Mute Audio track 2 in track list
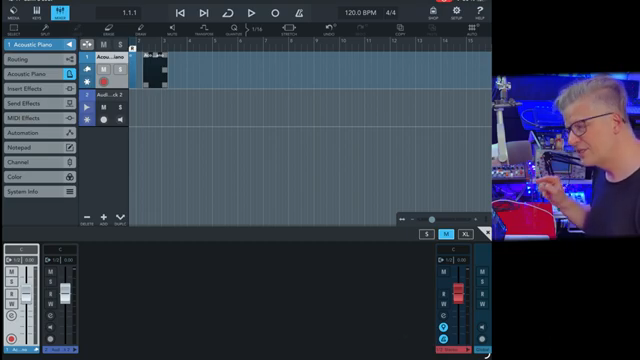The image size is (640, 360). 104,107
